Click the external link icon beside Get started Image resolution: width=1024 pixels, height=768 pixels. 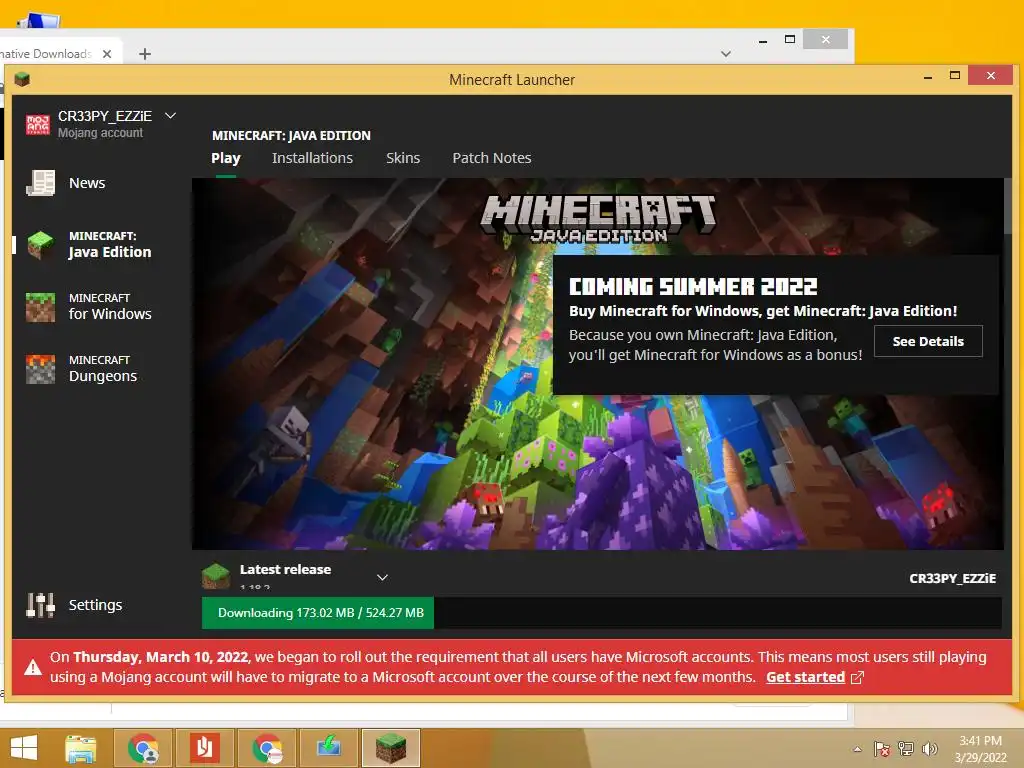(x=857, y=678)
